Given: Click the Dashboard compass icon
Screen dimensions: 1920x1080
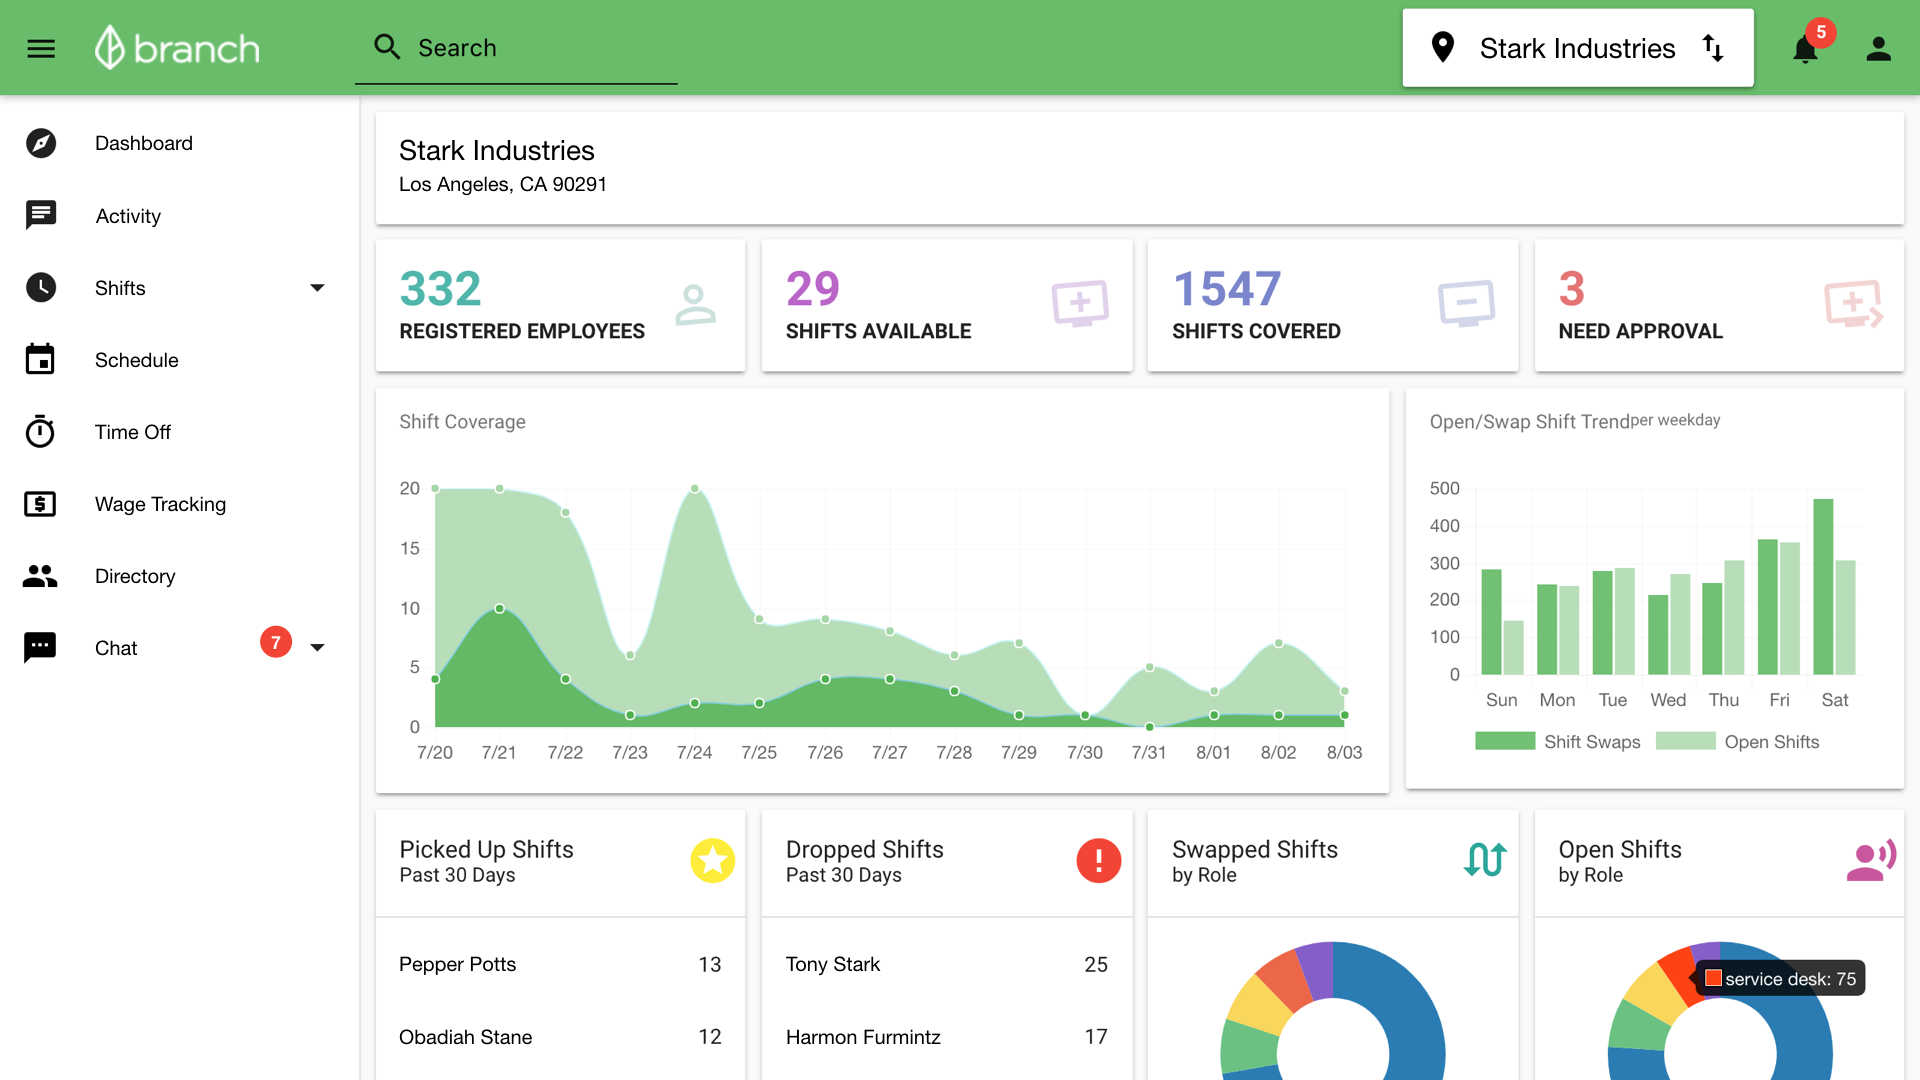Looking at the screenshot, I should point(41,143).
